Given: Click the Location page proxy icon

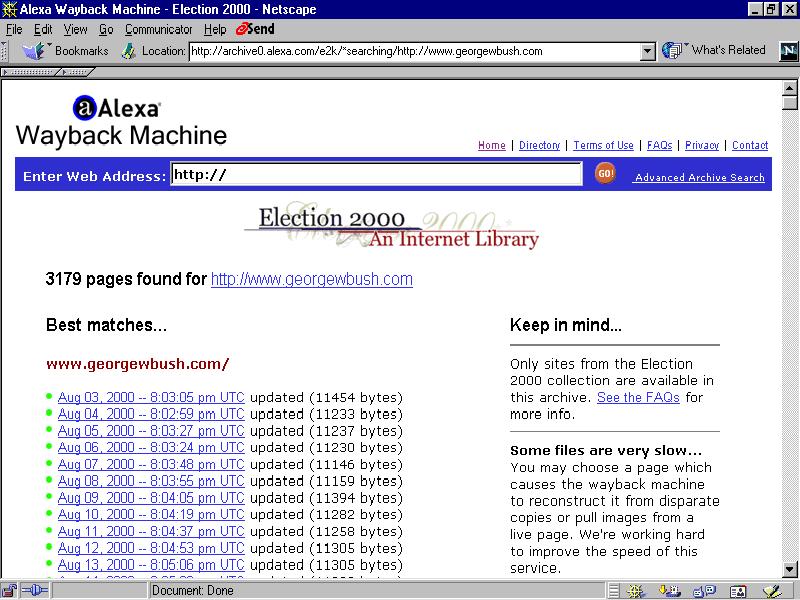Looking at the screenshot, I should click(x=129, y=51).
